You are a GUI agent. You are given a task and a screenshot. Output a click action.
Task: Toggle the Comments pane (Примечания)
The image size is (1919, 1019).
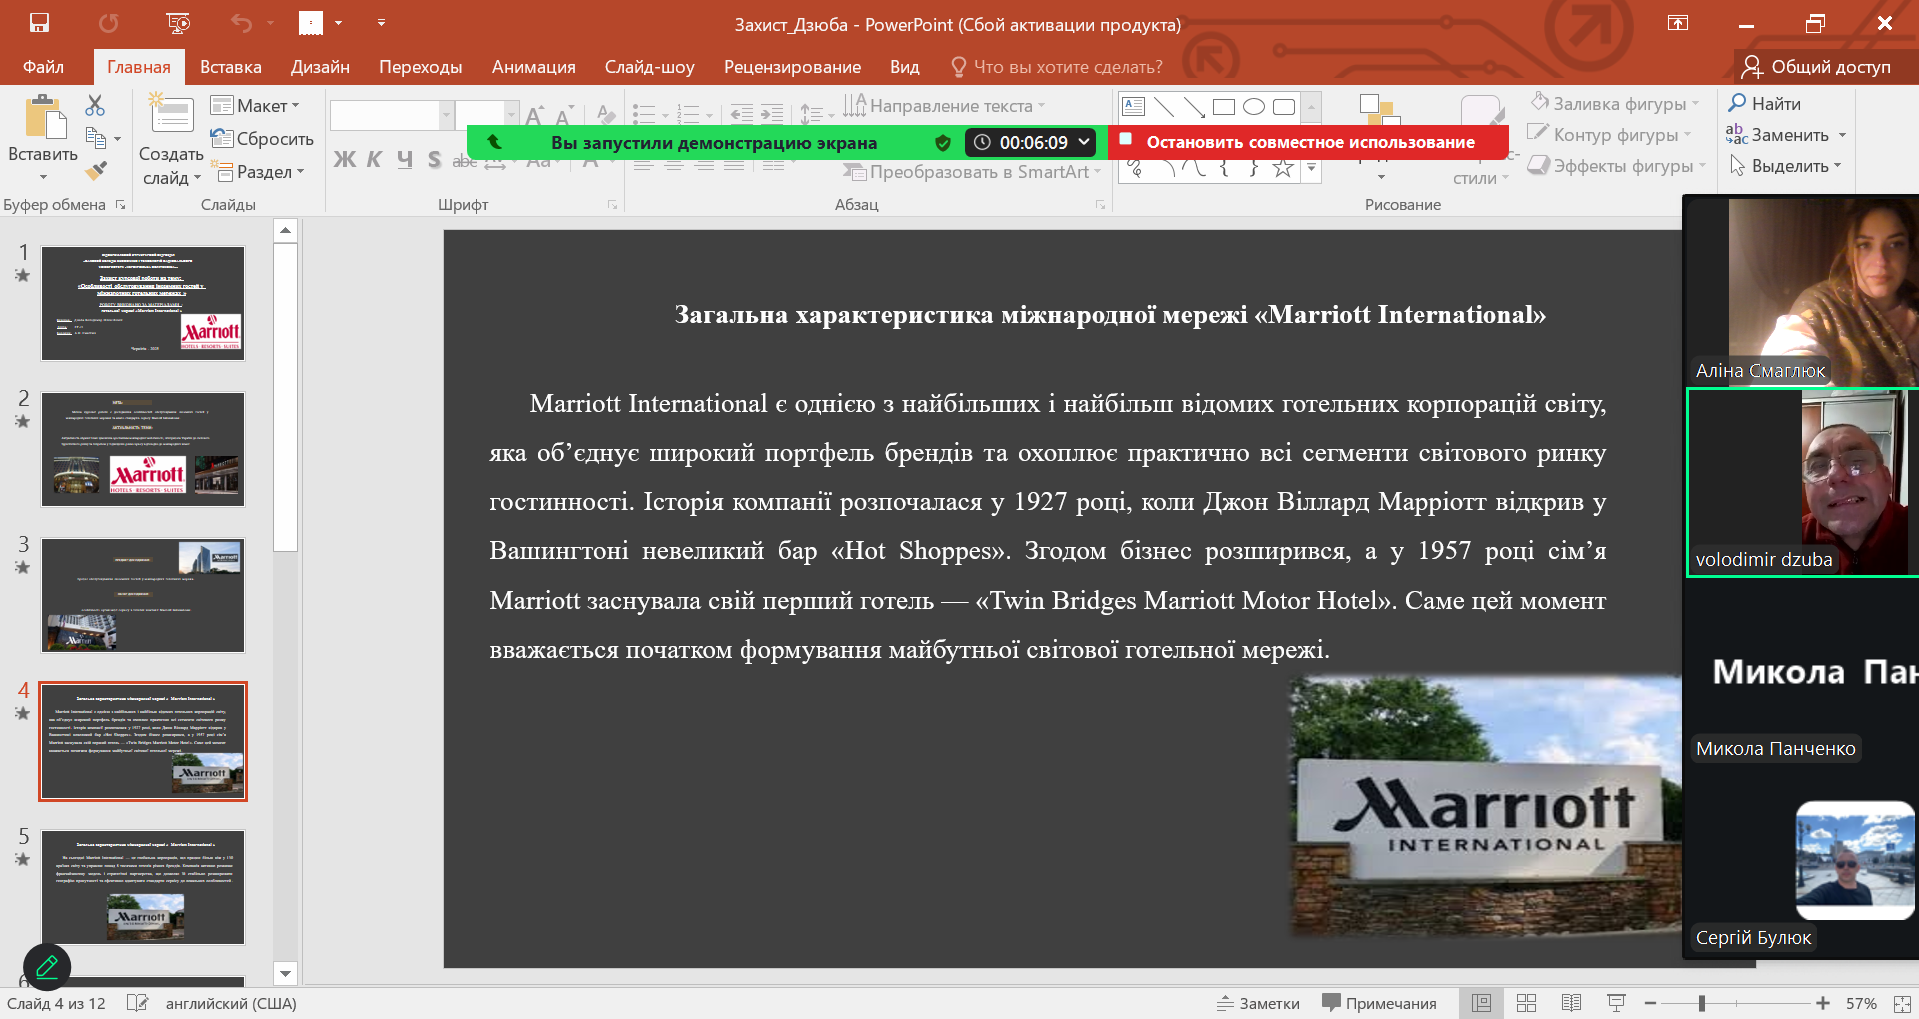click(1379, 1003)
